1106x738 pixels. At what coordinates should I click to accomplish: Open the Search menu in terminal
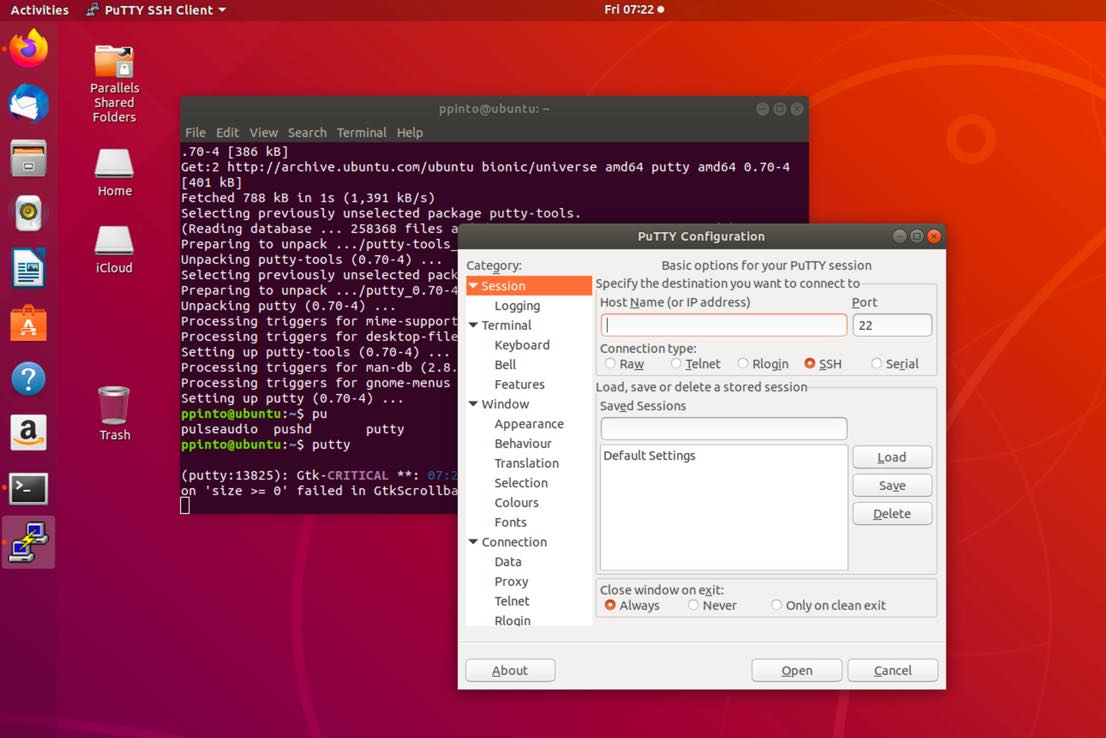click(307, 132)
